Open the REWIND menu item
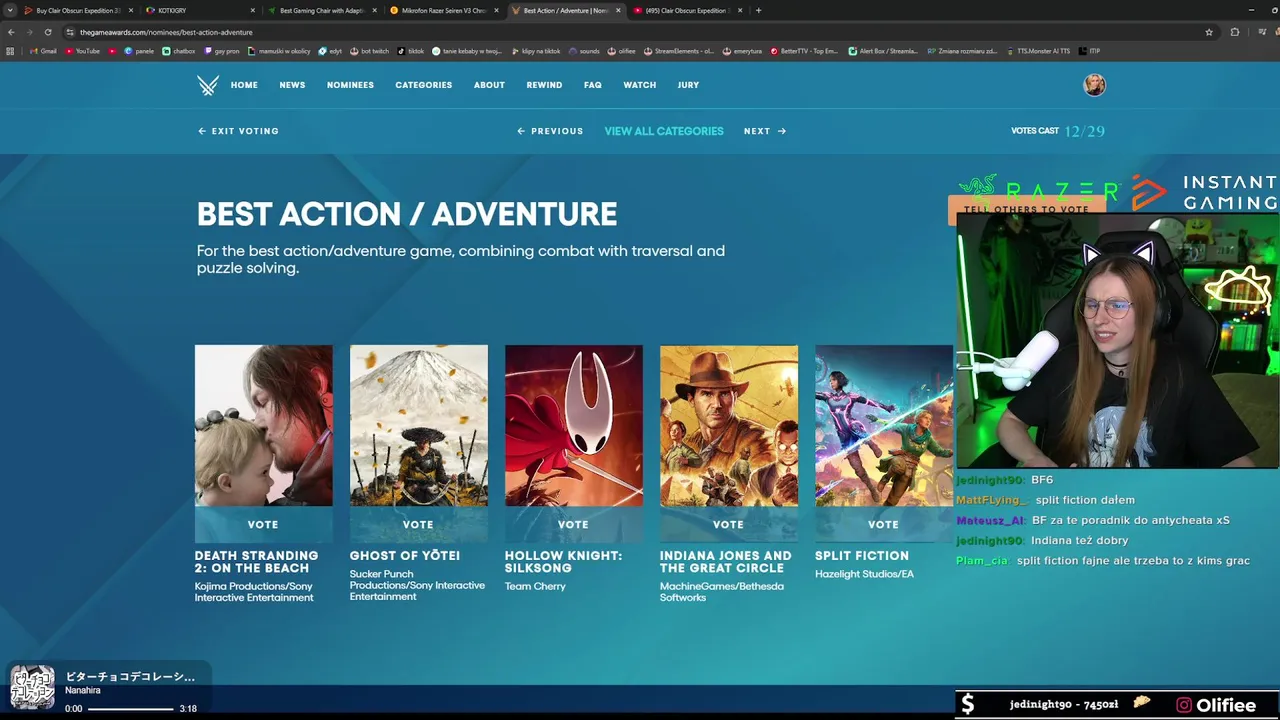1280x720 pixels. point(544,85)
